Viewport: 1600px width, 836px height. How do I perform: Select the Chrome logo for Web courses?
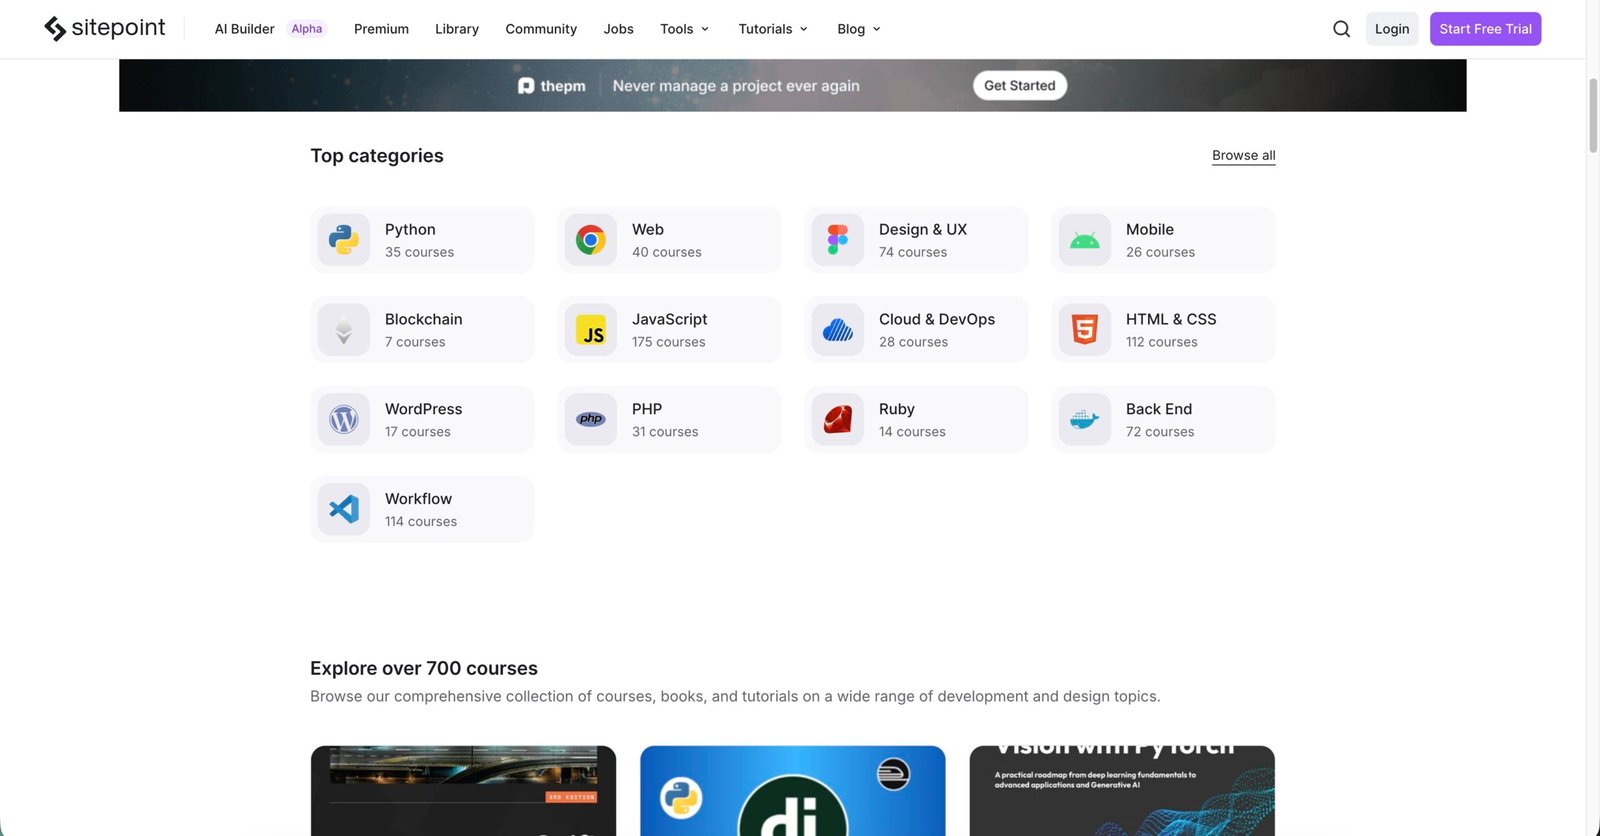(591, 240)
